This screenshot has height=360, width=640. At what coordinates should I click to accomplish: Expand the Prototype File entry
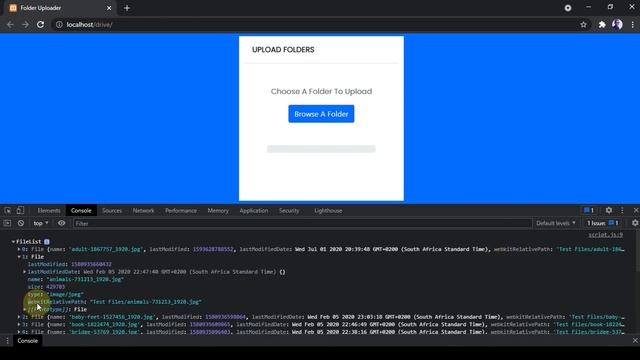pos(24,309)
